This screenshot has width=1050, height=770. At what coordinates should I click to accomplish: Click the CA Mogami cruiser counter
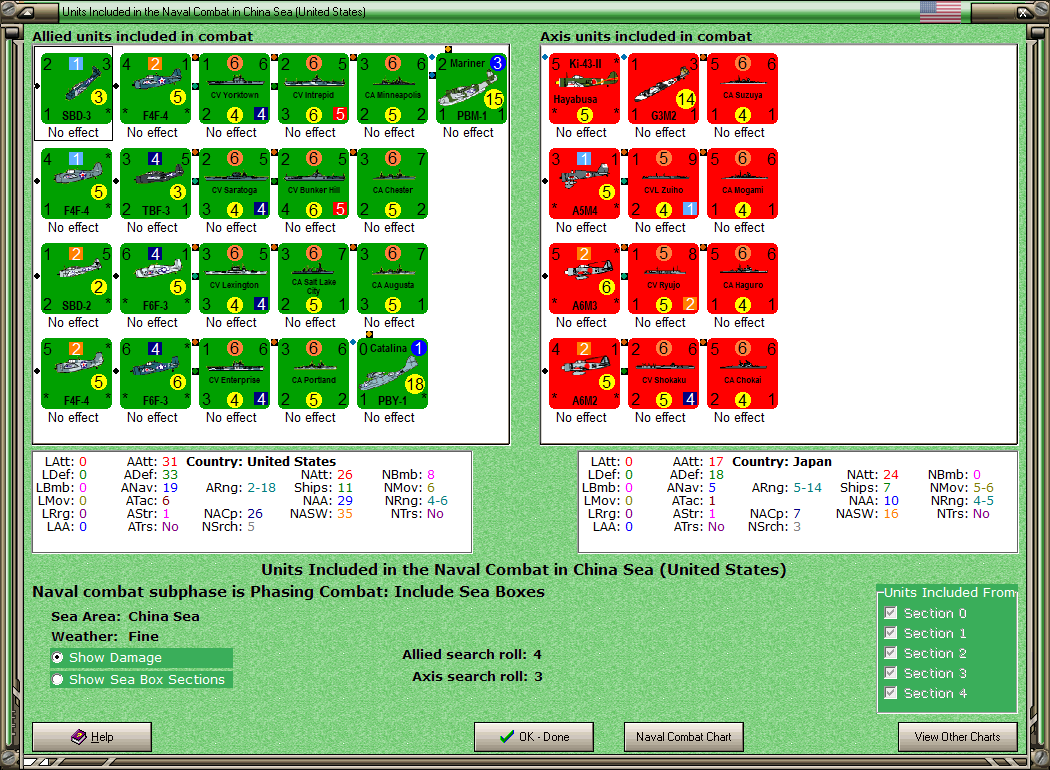[x=743, y=183]
